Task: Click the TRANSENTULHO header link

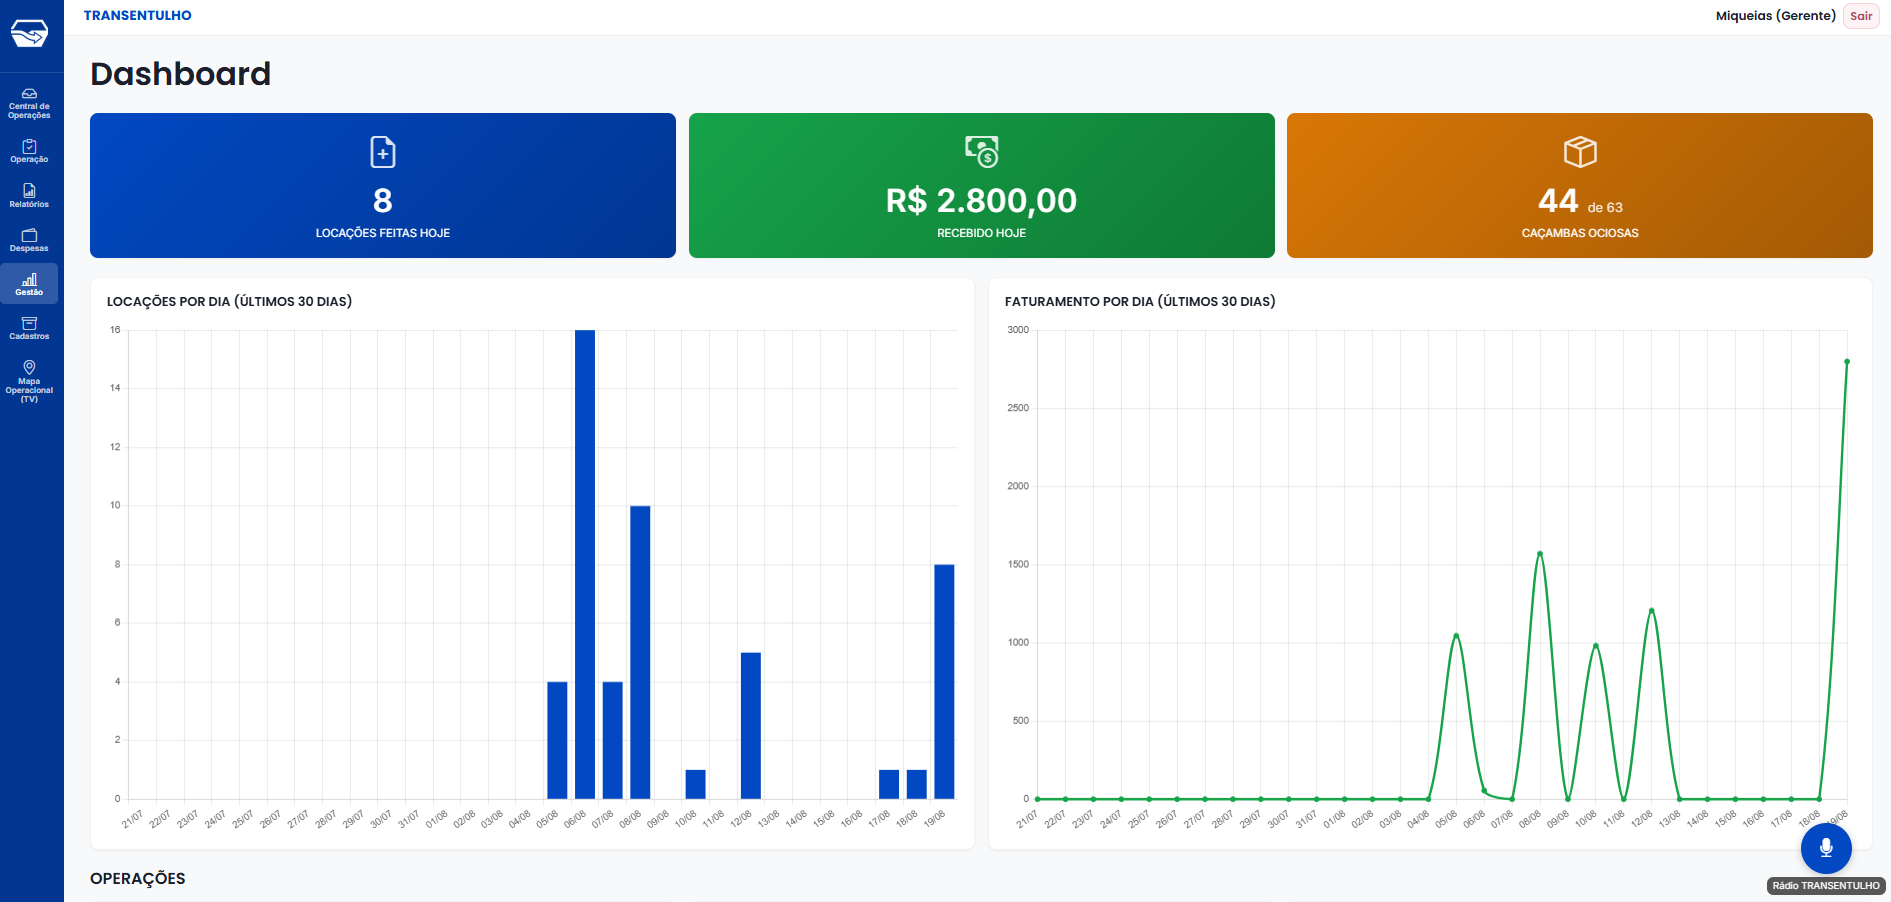Action: point(138,16)
